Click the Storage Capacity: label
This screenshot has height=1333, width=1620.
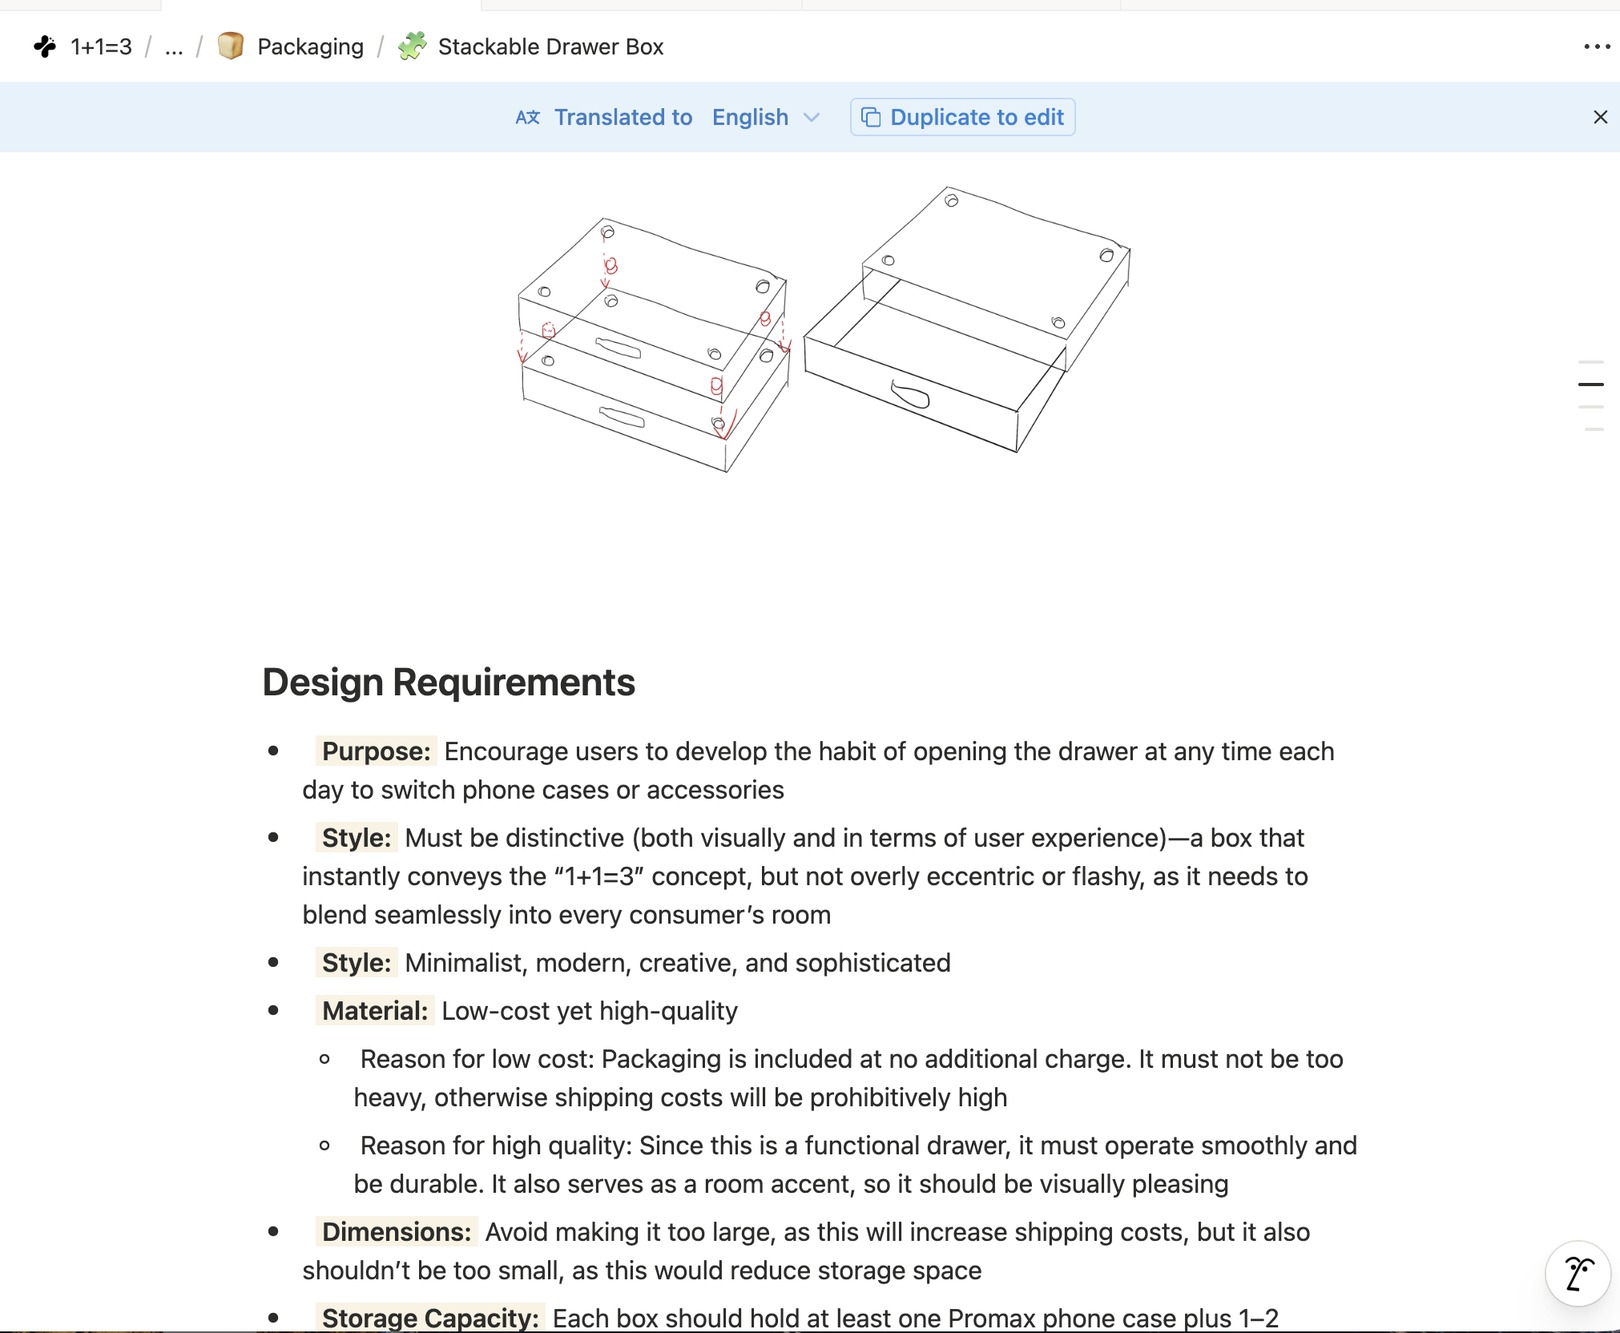[430, 1318]
